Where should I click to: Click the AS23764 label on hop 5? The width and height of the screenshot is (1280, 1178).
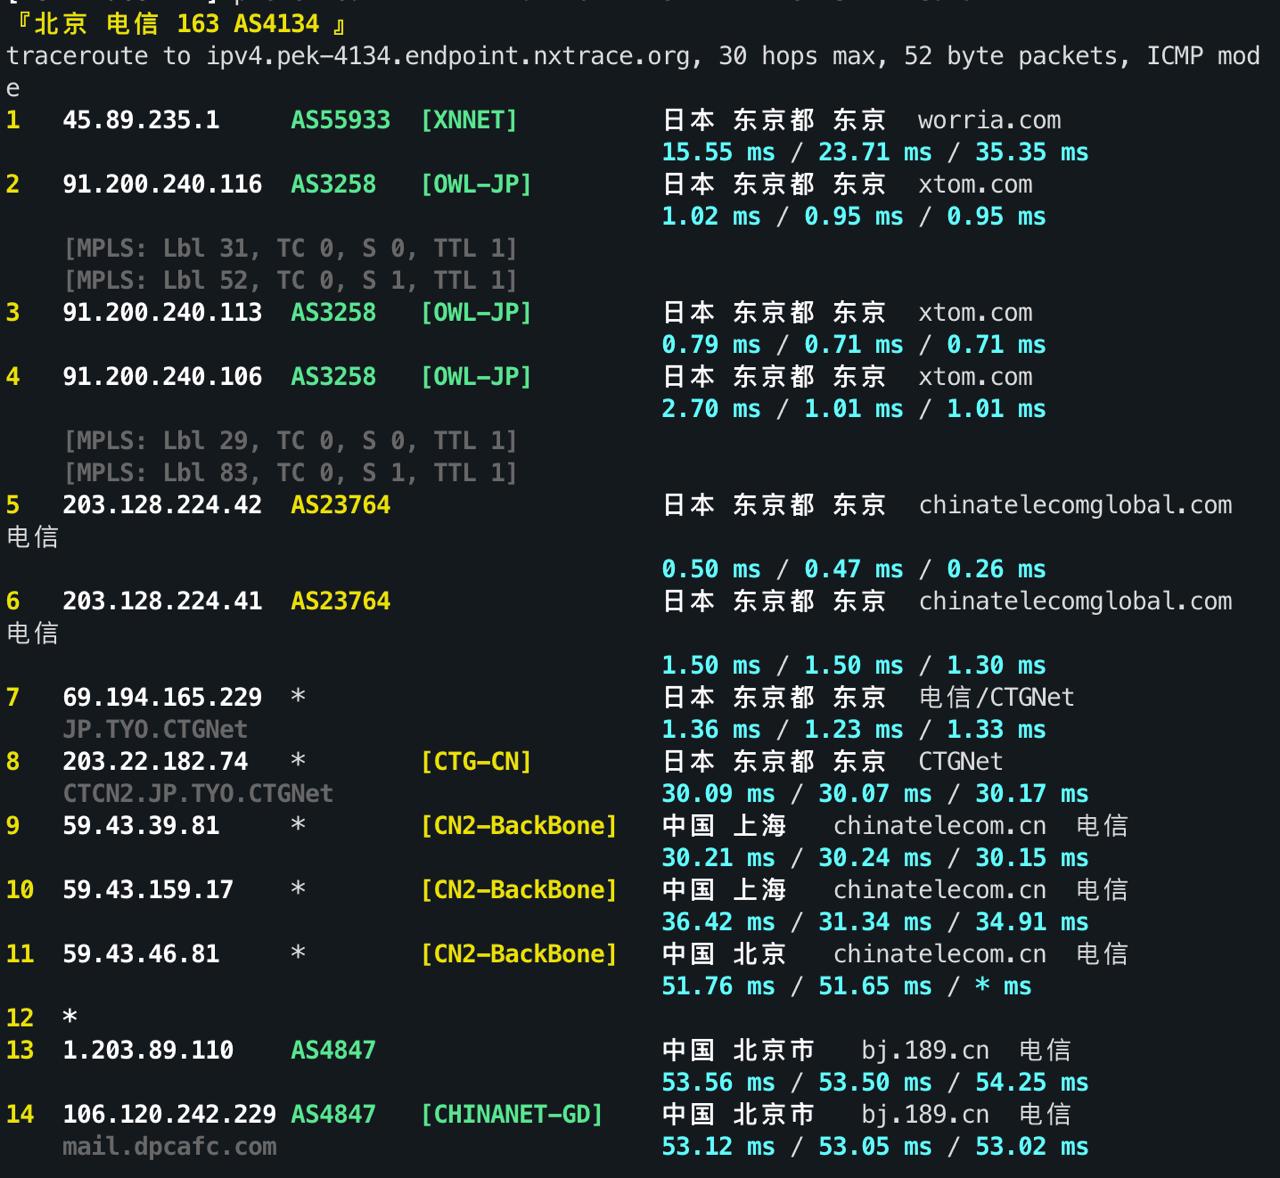tap(340, 505)
